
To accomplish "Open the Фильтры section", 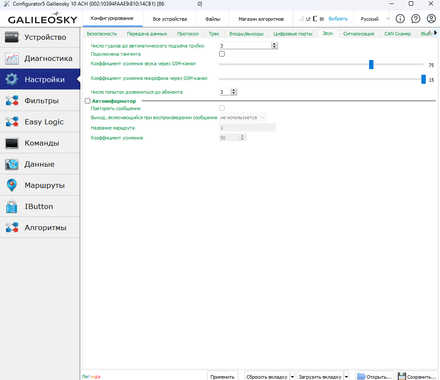I will click(40, 101).
